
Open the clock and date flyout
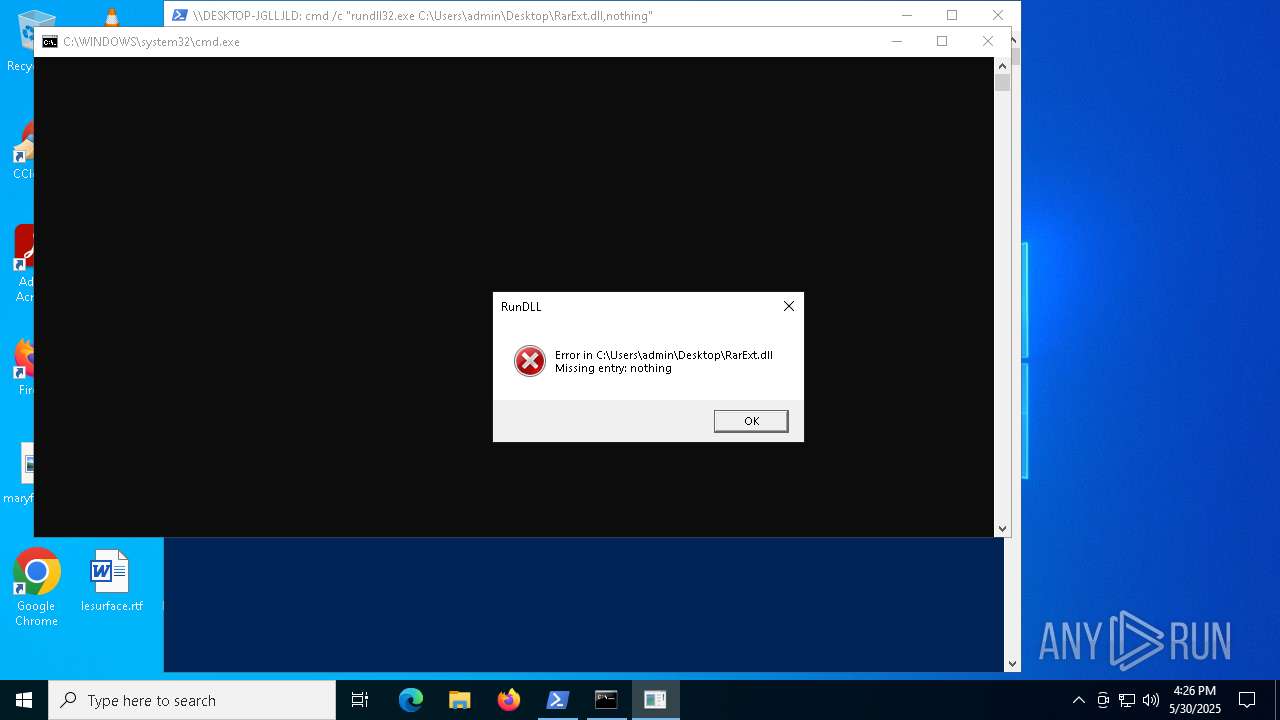[1195, 700]
